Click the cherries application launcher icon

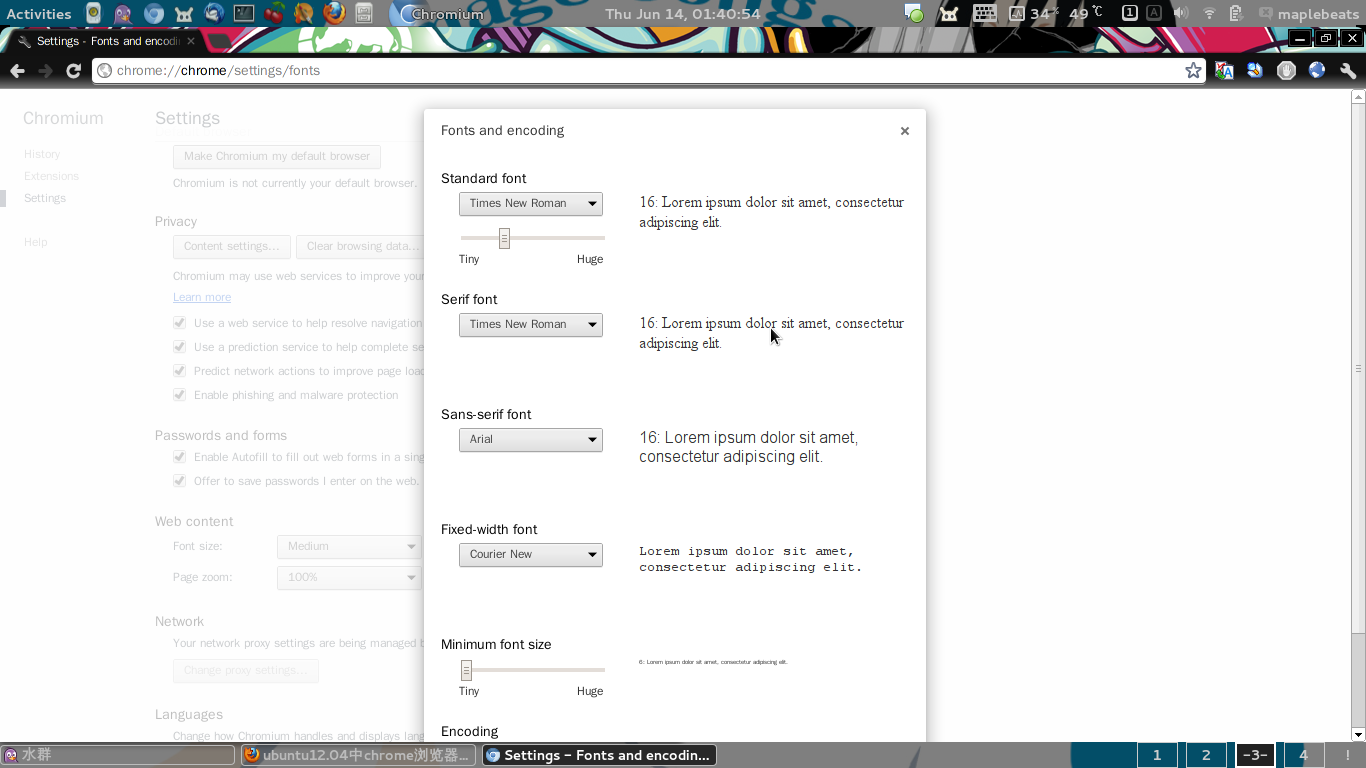274,13
